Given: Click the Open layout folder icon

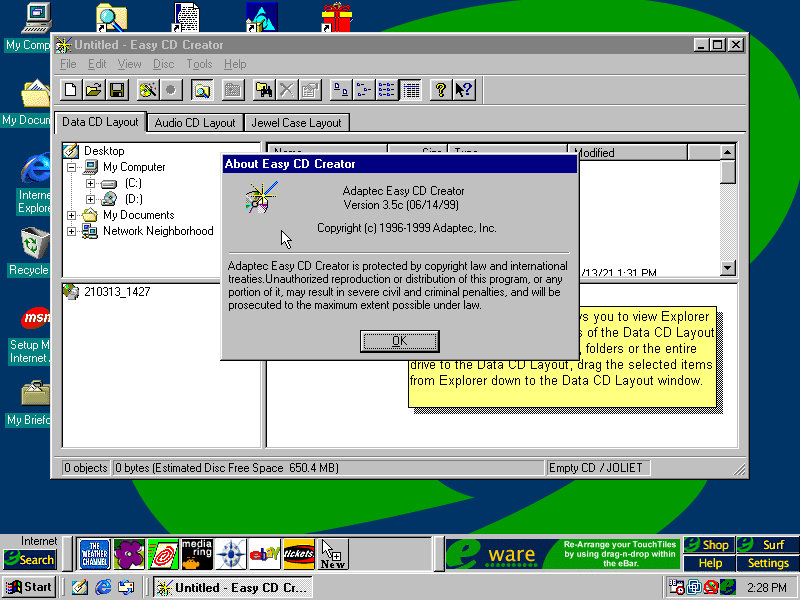Looking at the screenshot, I should pyautogui.click(x=93, y=90).
